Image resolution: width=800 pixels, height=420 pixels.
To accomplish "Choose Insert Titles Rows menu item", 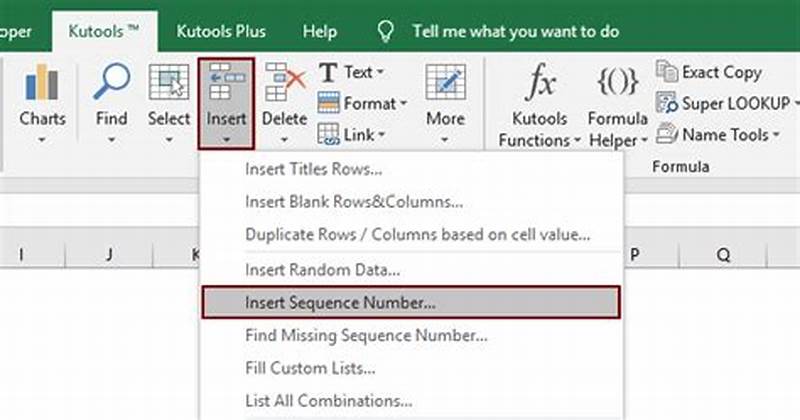I will pos(411,169).
